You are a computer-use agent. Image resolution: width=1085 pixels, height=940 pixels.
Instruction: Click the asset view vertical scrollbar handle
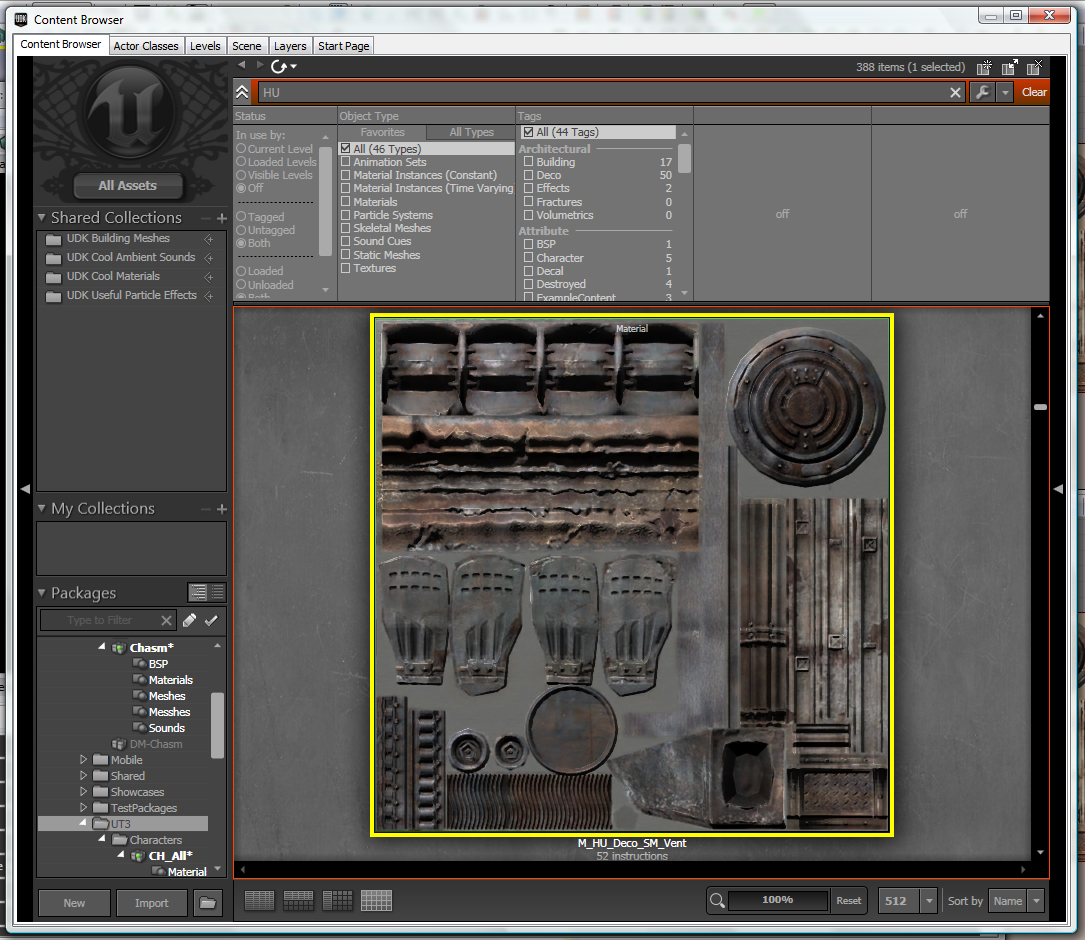(1040, 407)
